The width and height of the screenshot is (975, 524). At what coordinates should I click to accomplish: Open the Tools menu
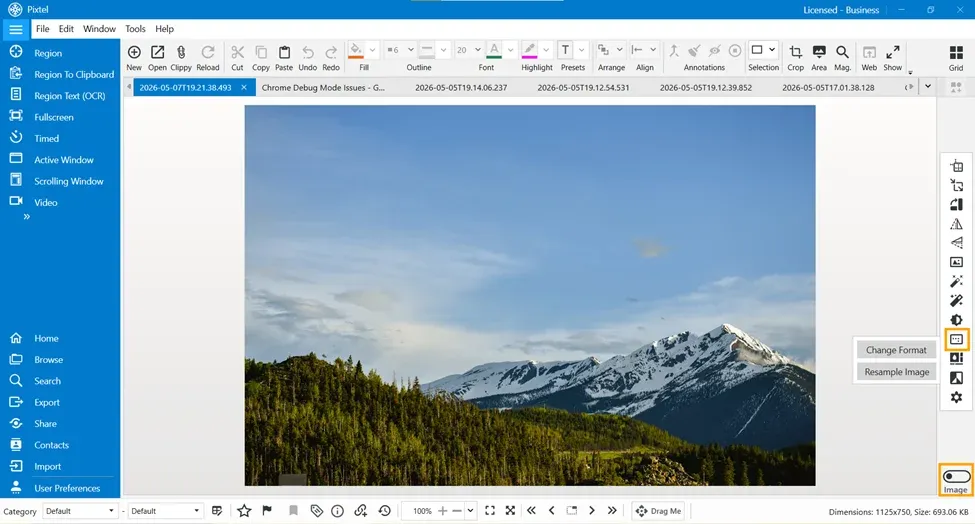tap(135, 29)
